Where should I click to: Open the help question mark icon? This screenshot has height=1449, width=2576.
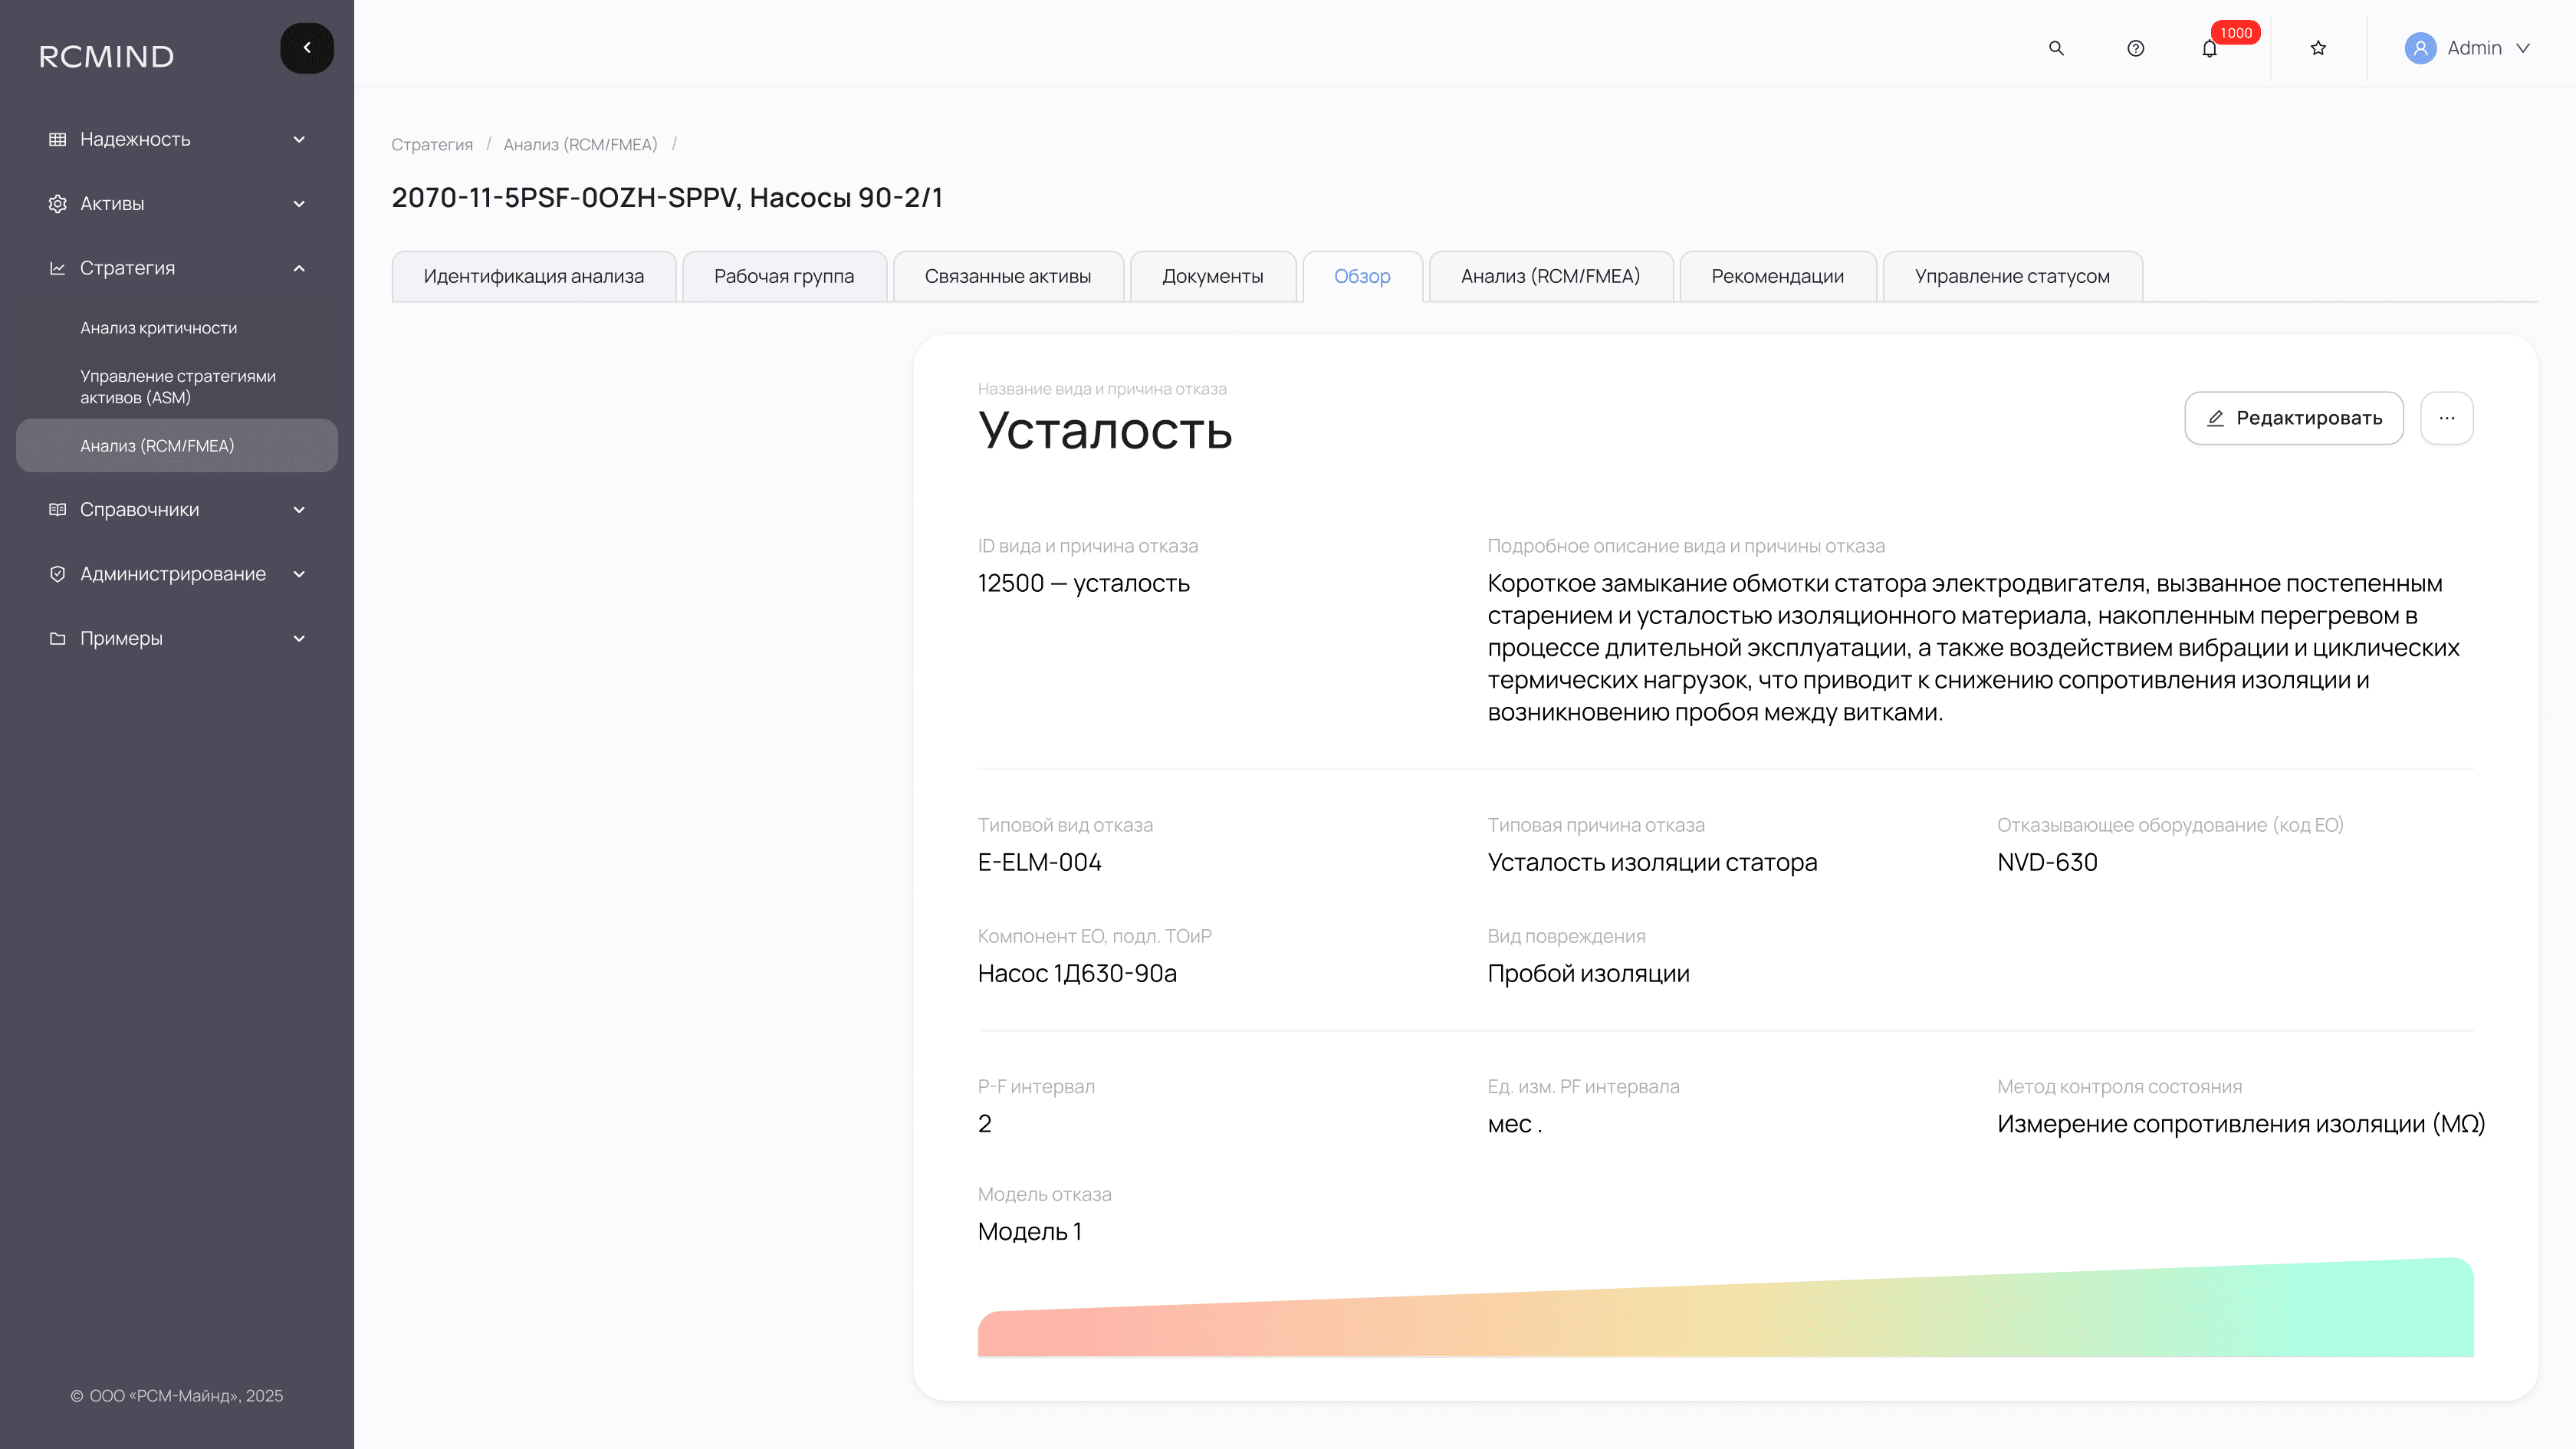tap(2135, 48)
